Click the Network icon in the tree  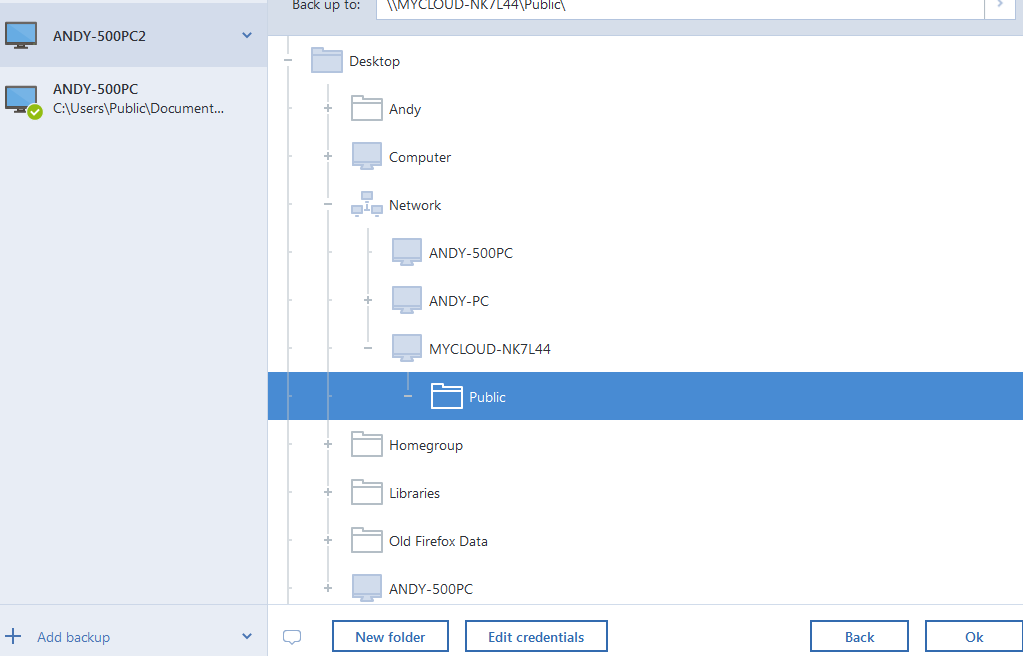[367, 205]
